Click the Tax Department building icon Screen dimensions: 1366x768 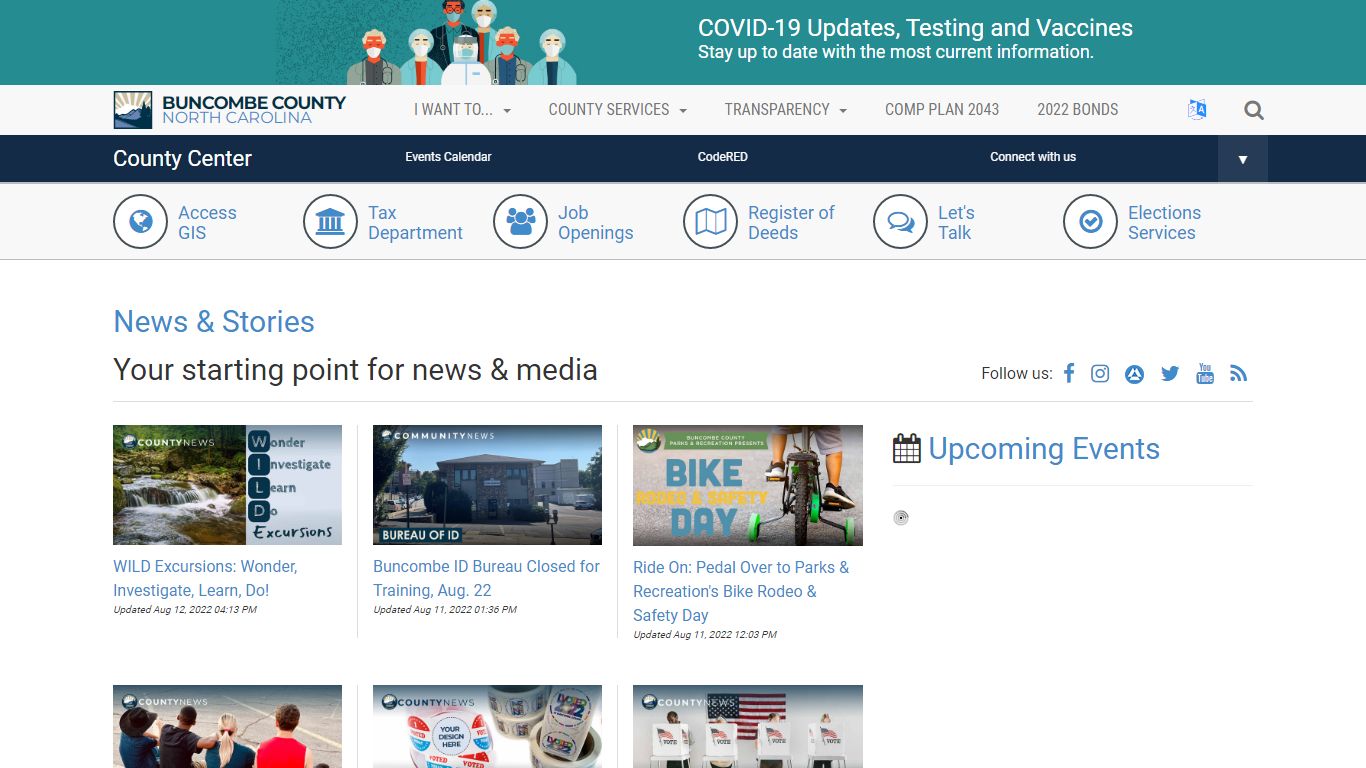click(x=330, y=222)
